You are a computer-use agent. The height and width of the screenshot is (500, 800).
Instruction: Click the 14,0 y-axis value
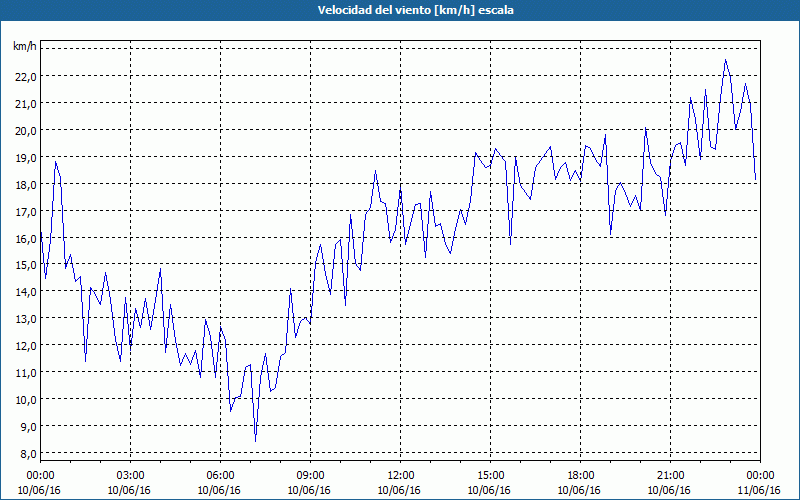coord(26,292)
